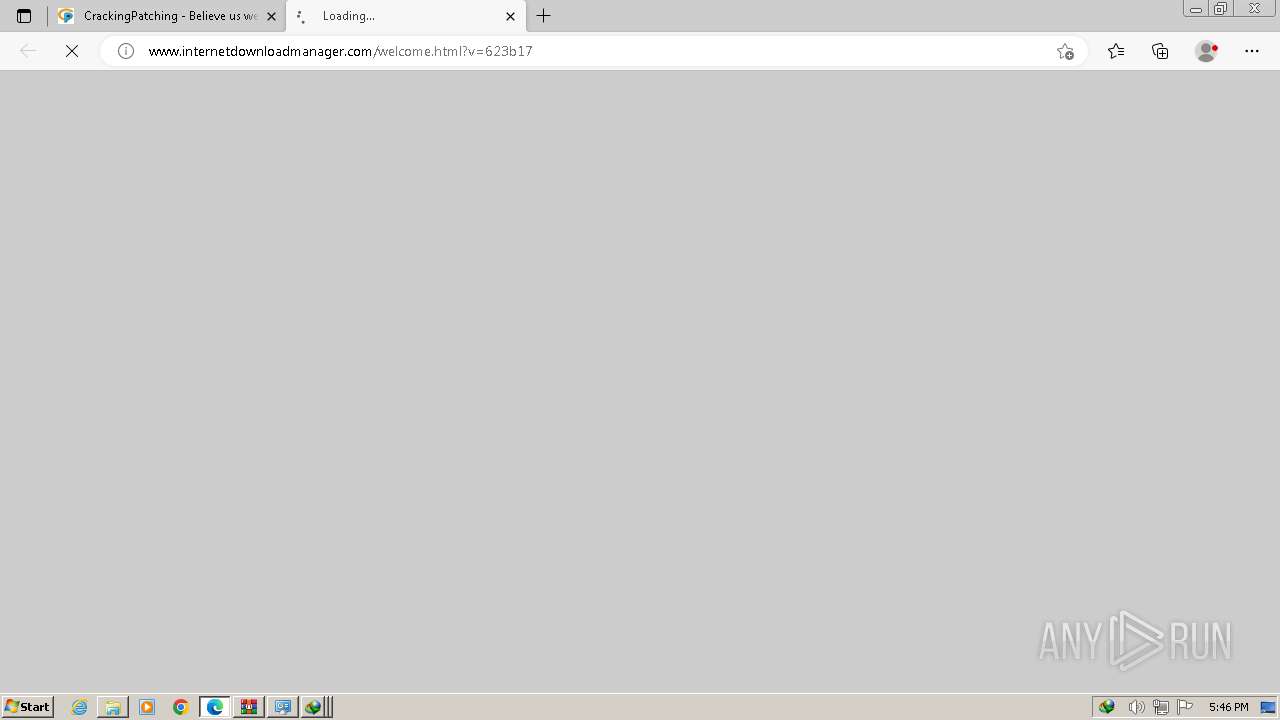Viewport: 1280px width, 720px height.
Task: Open a new tab with plus button
Action: click(544, 16)
